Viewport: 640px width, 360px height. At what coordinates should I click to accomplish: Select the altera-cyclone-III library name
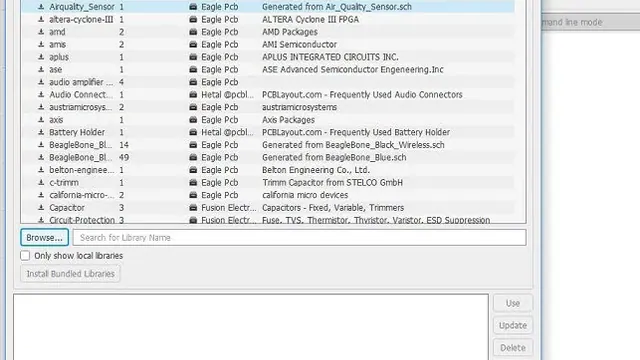[81, 20]
